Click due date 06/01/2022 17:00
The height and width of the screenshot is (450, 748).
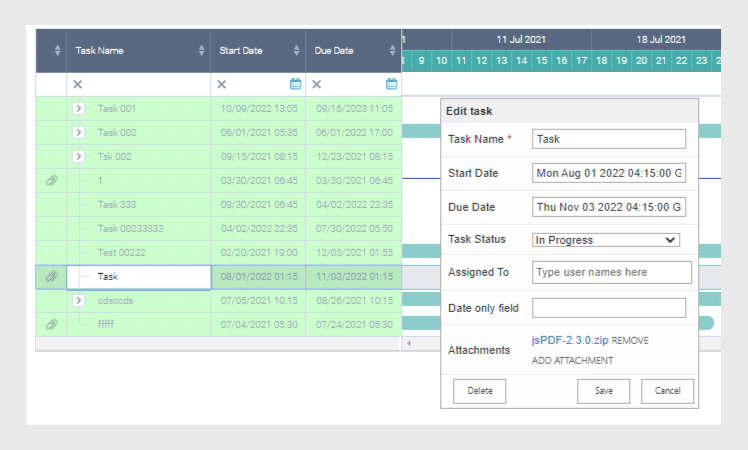tap(354, 132)
